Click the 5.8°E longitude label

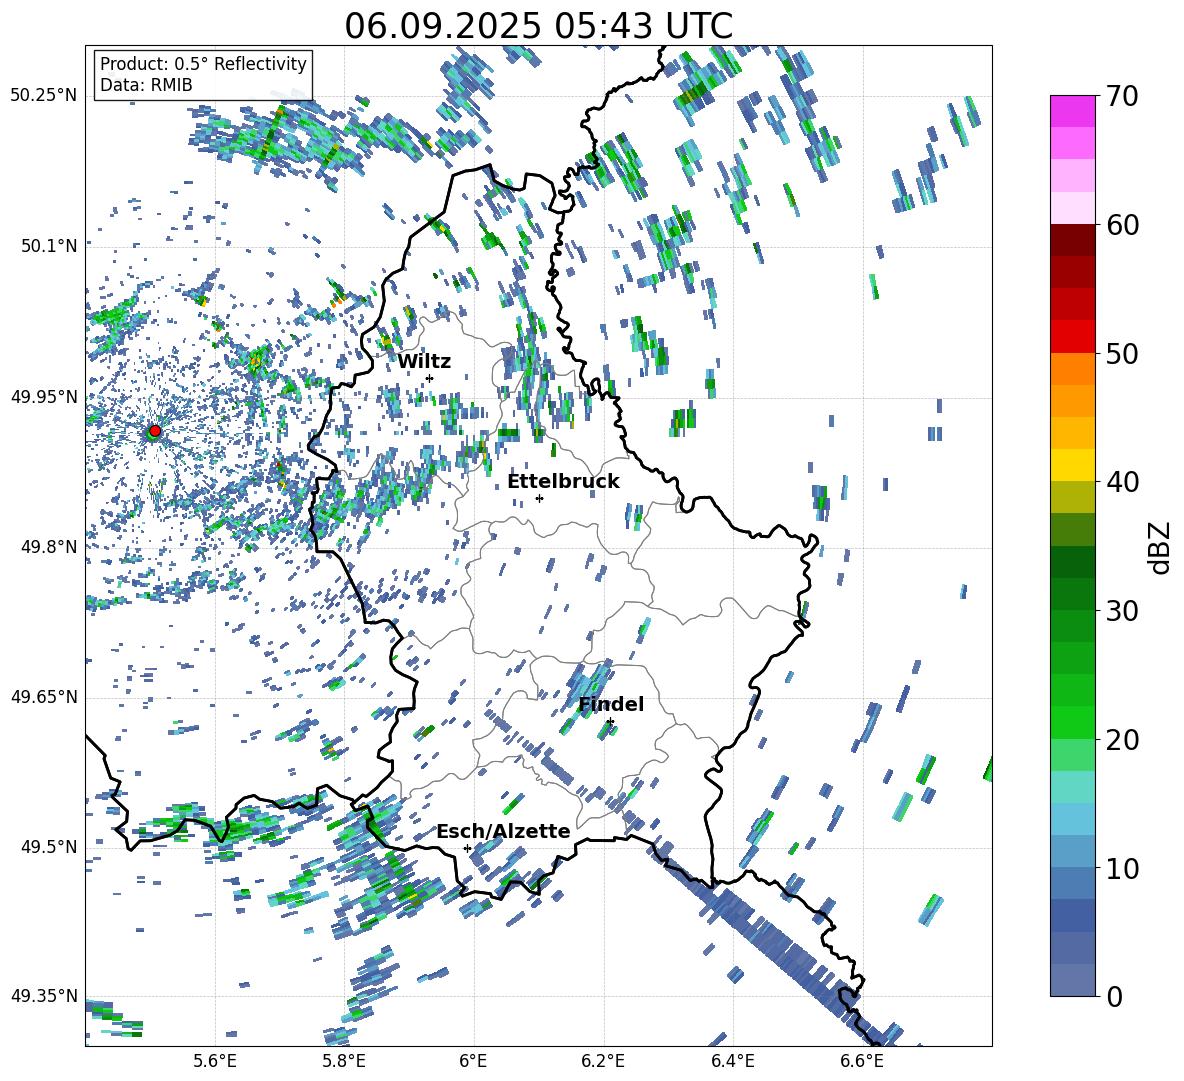[344, 1061]
